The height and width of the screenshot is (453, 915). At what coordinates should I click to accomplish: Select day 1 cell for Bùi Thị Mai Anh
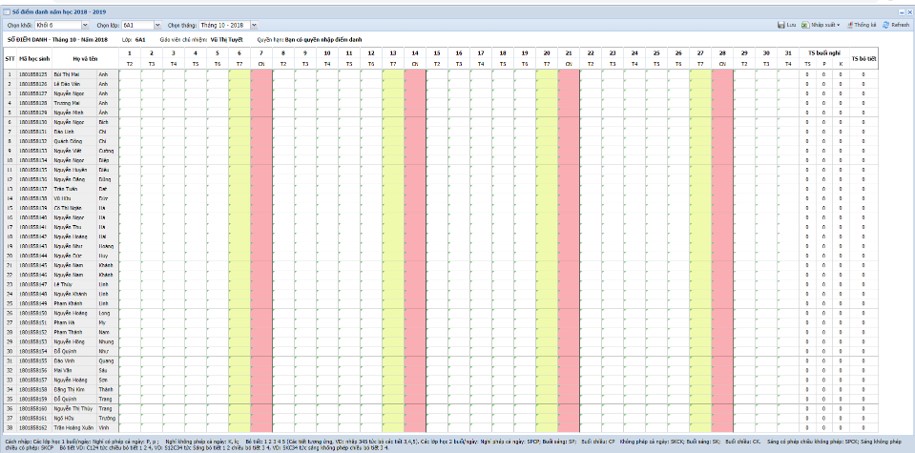pos(129,74)
